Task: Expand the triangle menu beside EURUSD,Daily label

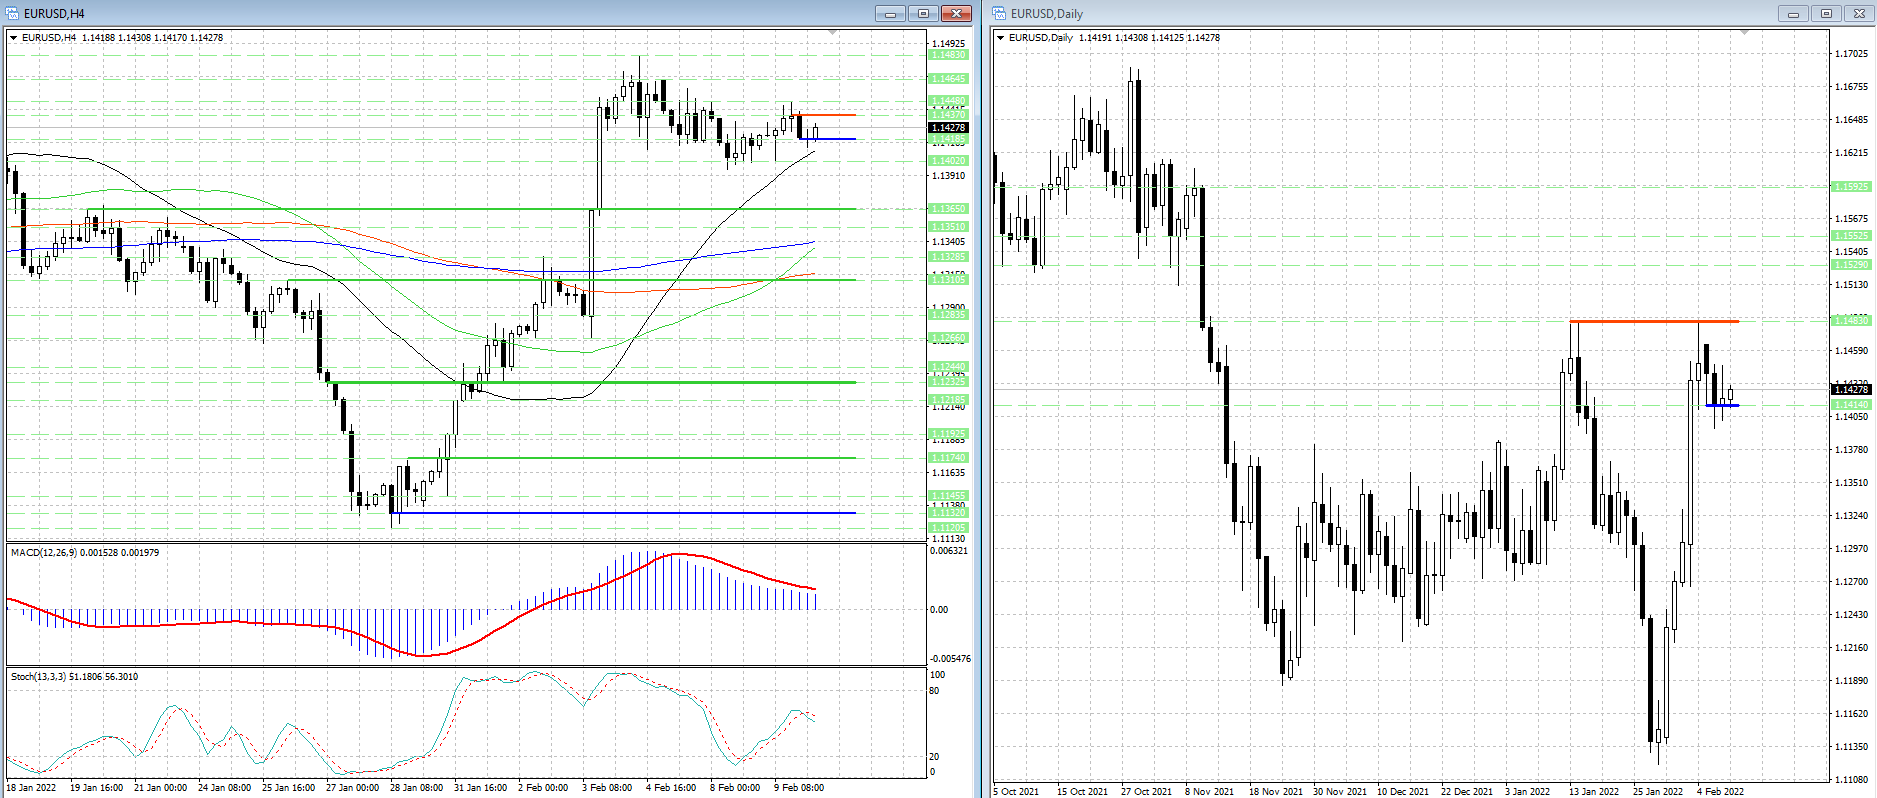Action: (x=1001, y=38)
